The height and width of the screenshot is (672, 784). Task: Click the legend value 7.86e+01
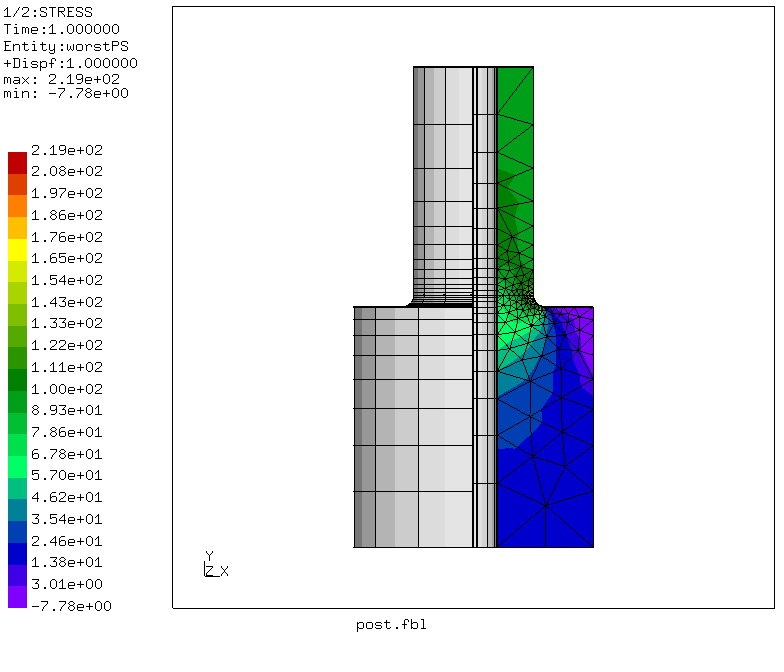(67, 432)
